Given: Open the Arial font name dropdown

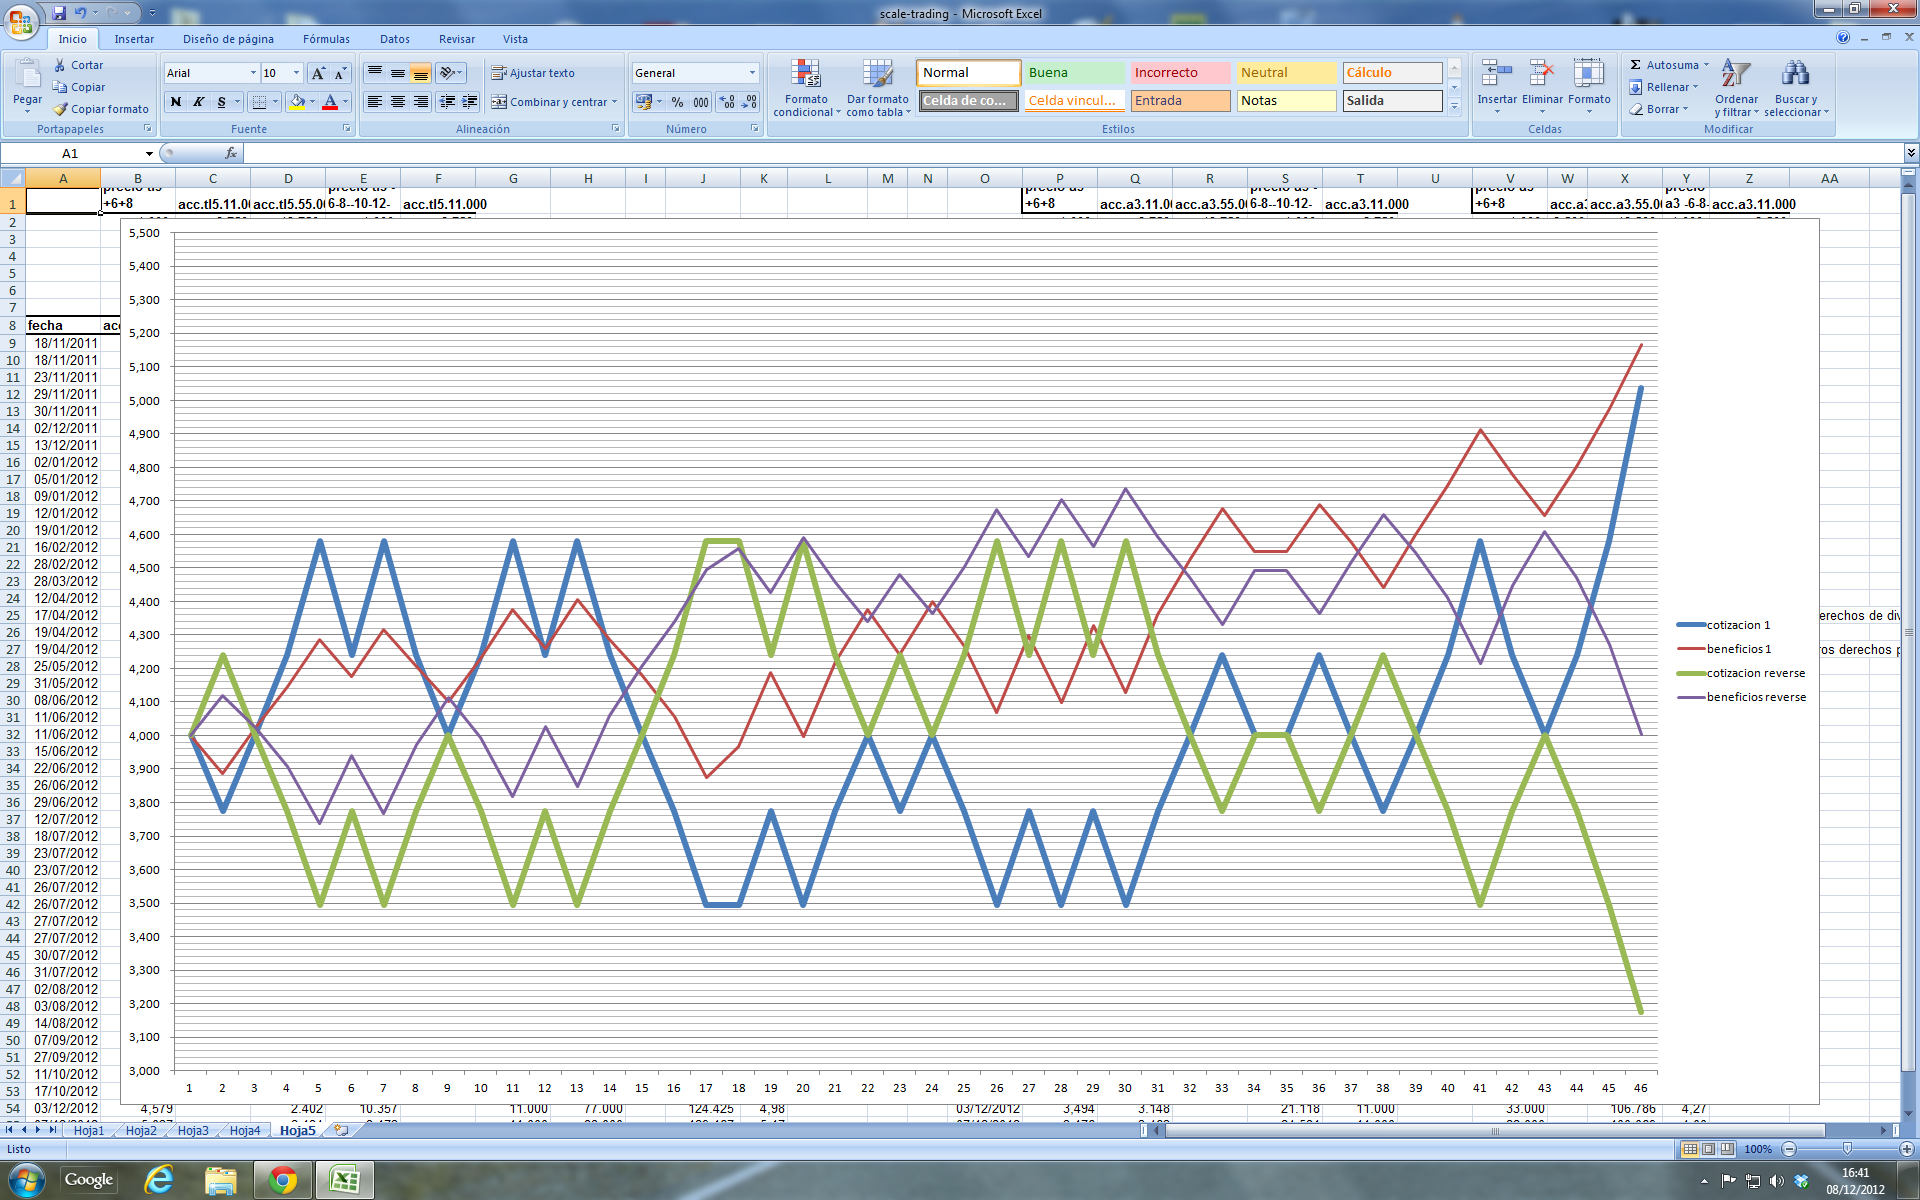Looking at the screenshot, I should [x=253, y=73].
